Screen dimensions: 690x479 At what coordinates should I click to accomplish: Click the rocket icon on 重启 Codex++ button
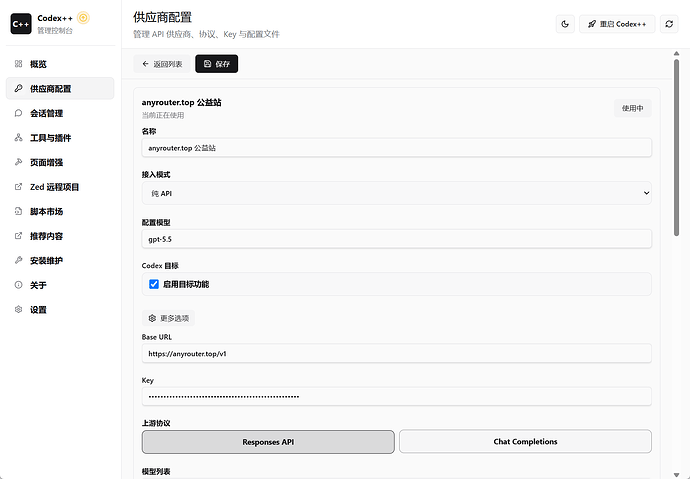pyautogui.click(x=592, y=24)
